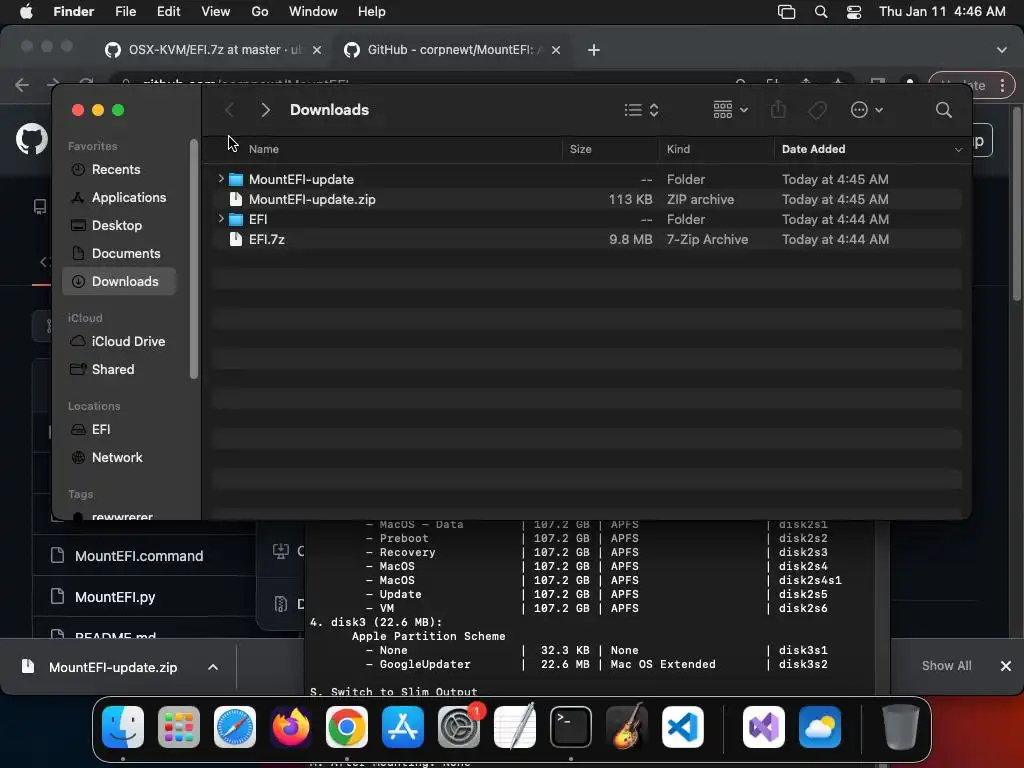
Task: Select EFI volume under Locations
Action: [x=101, y=430]
